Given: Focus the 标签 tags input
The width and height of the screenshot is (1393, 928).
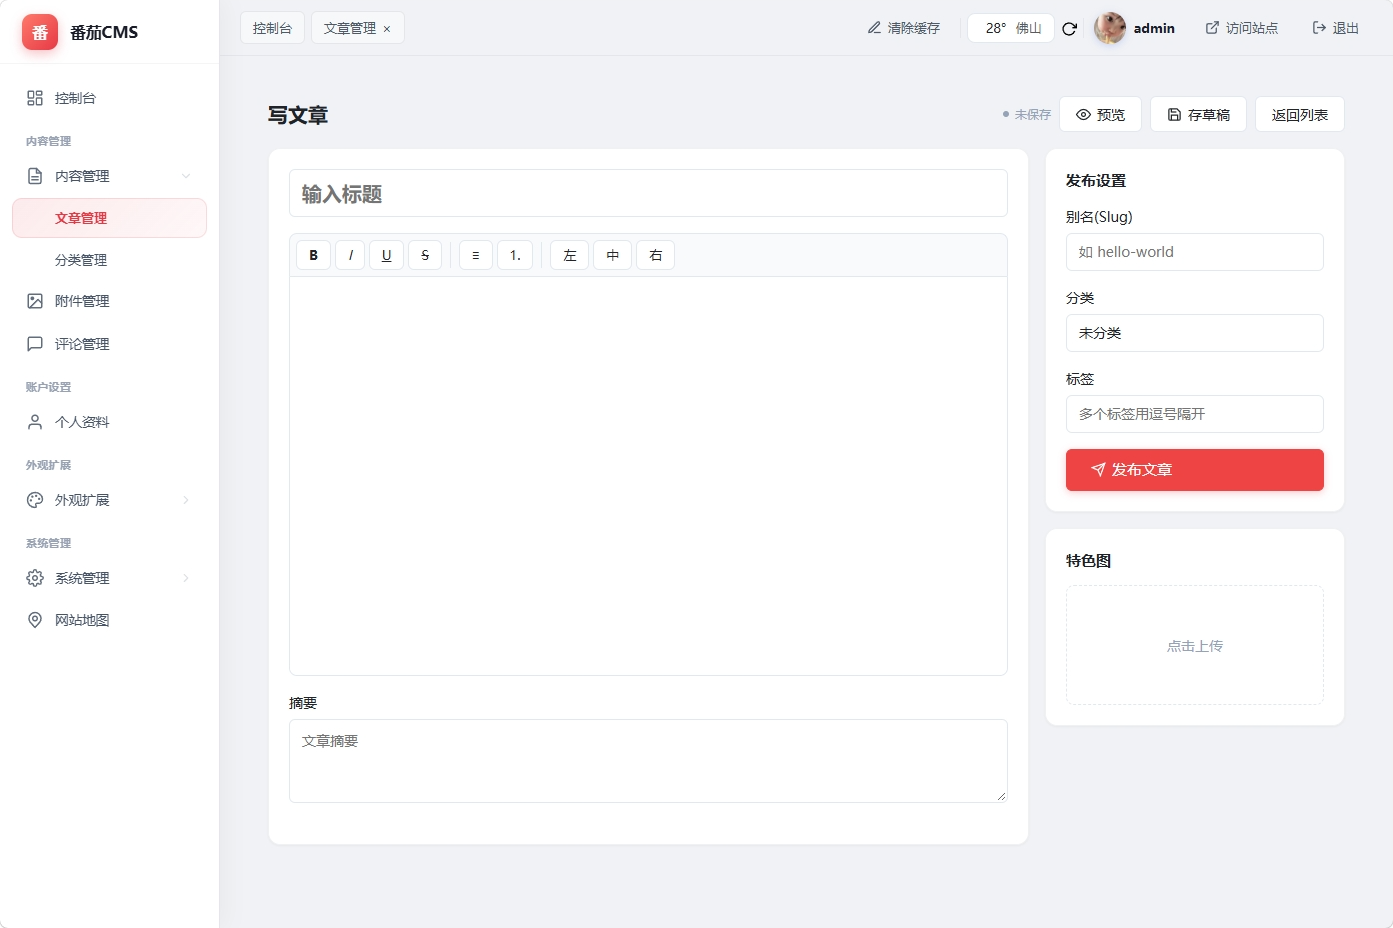Looking at the screenshot, I should click(x=1195, y=414).
